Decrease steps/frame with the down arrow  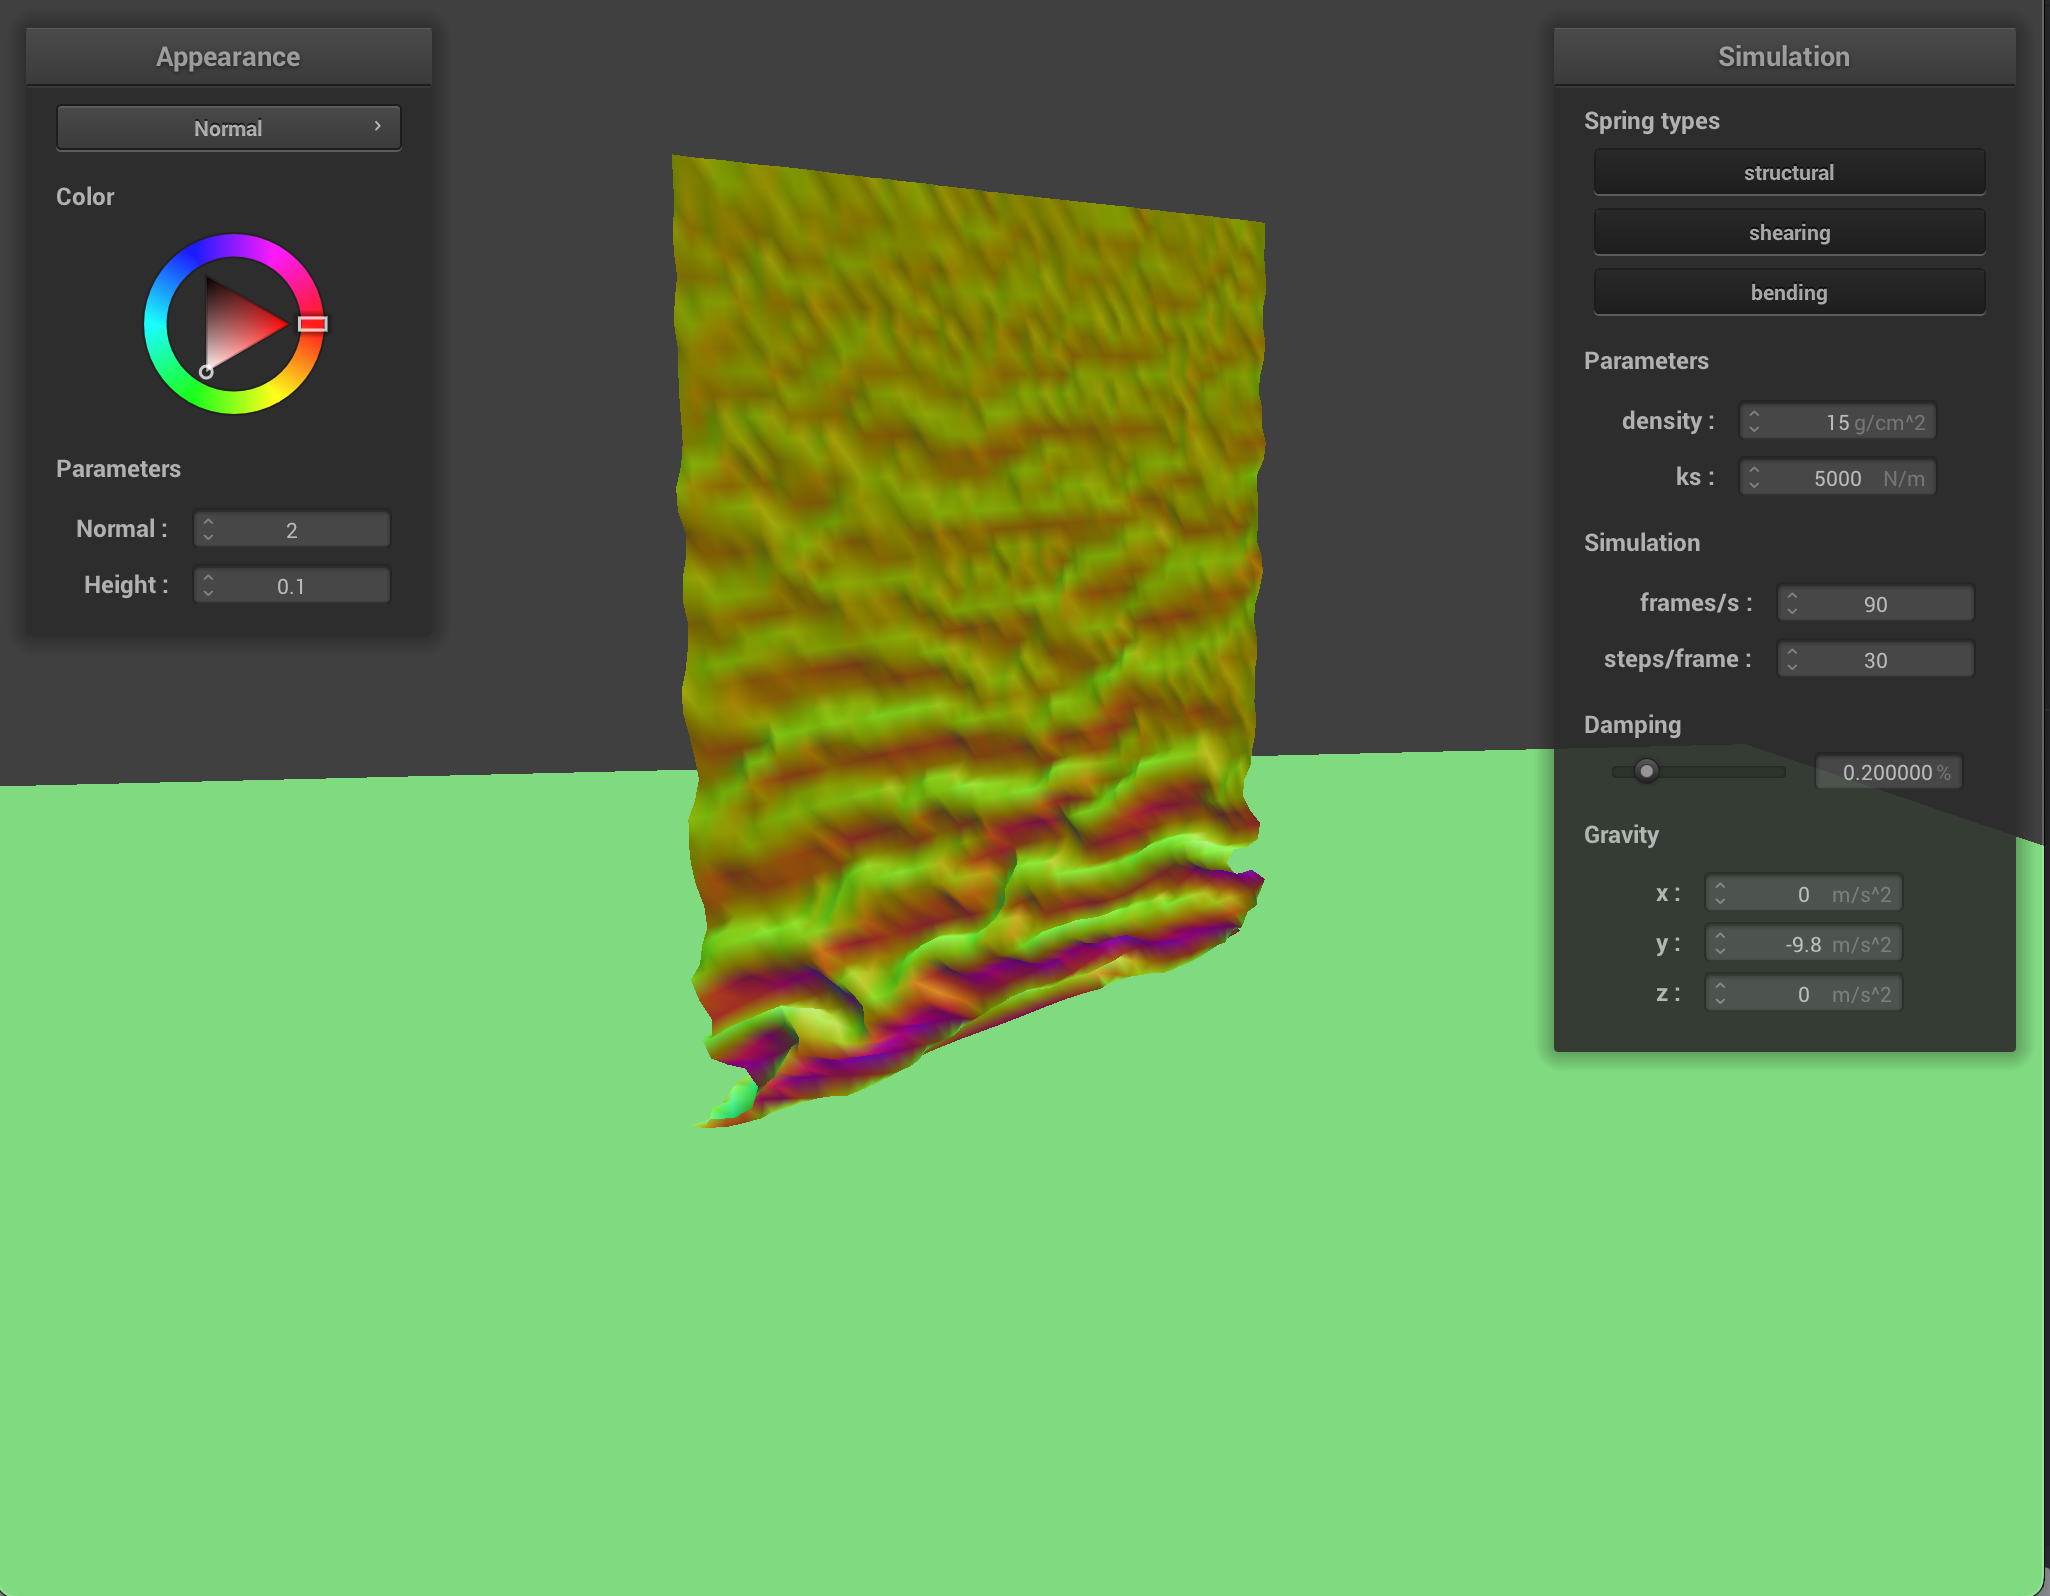1792,668
